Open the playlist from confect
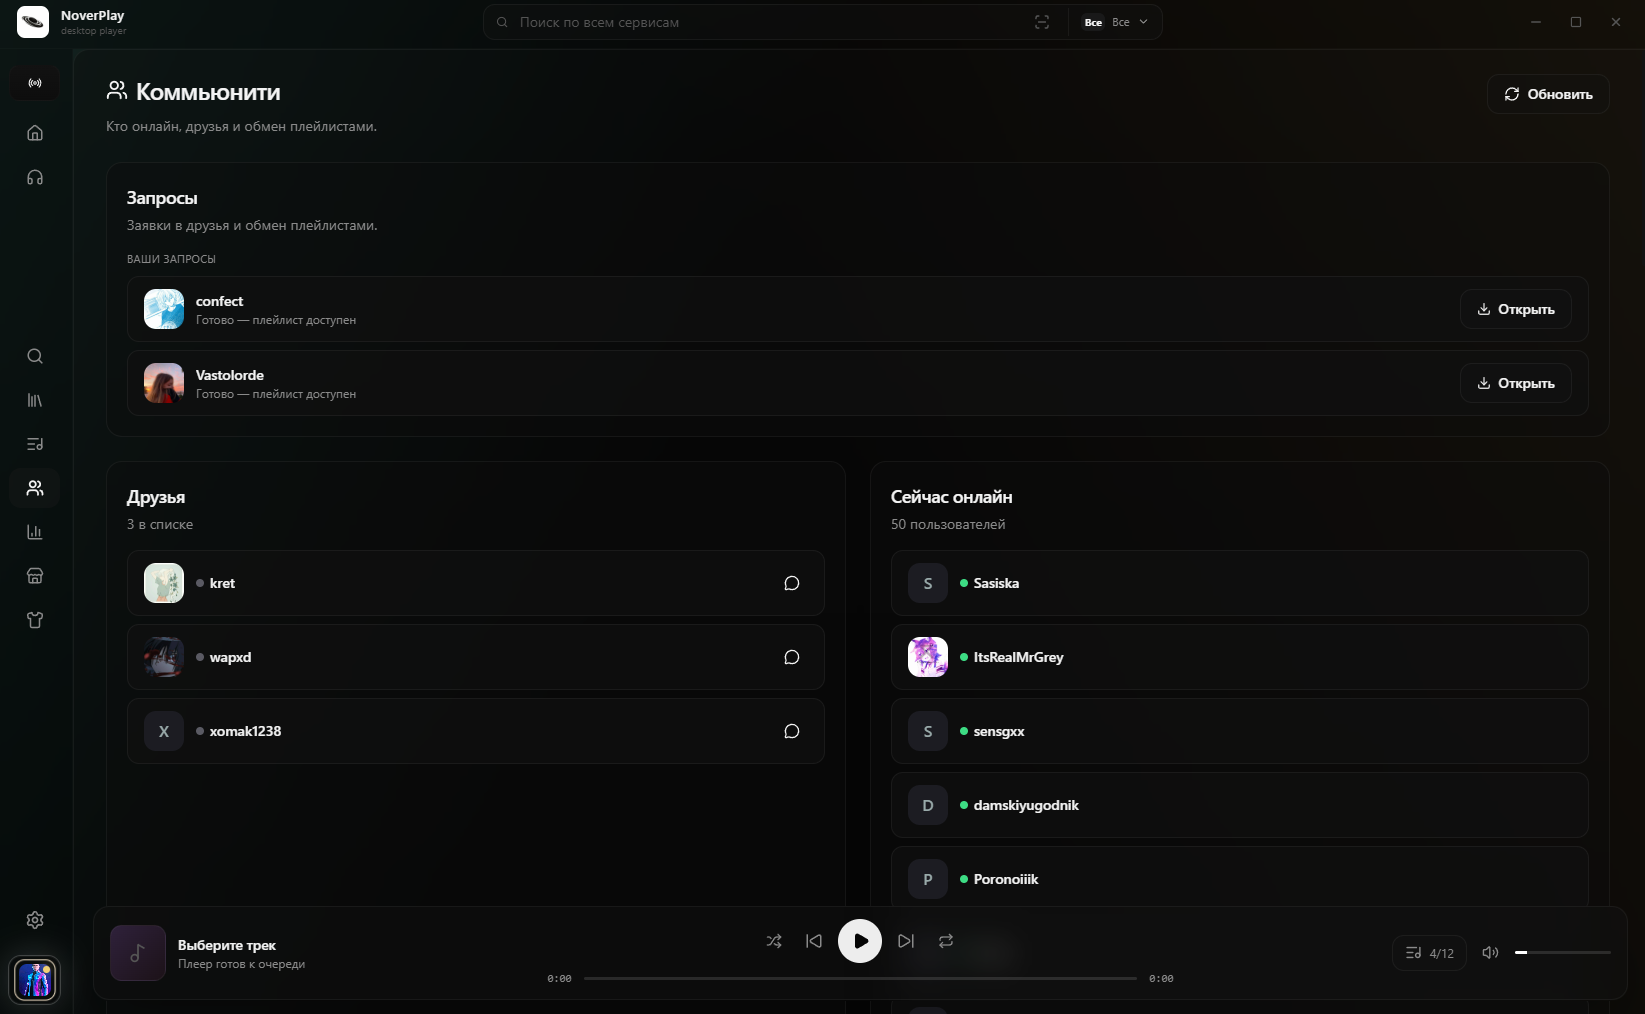The image size is (1645, 1014). tap(1516, 309)
